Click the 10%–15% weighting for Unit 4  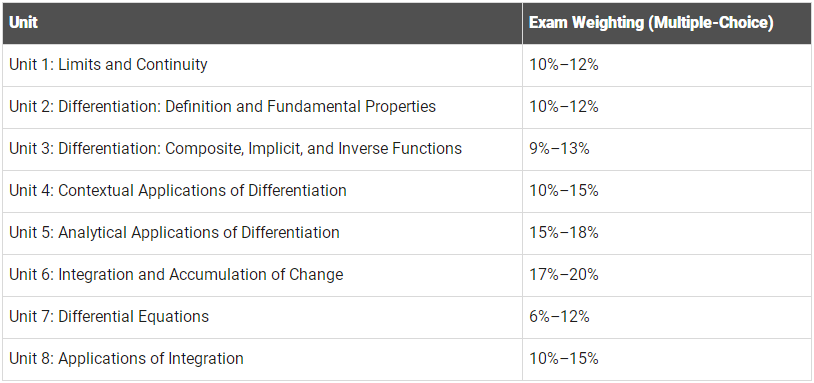[564, 190]
